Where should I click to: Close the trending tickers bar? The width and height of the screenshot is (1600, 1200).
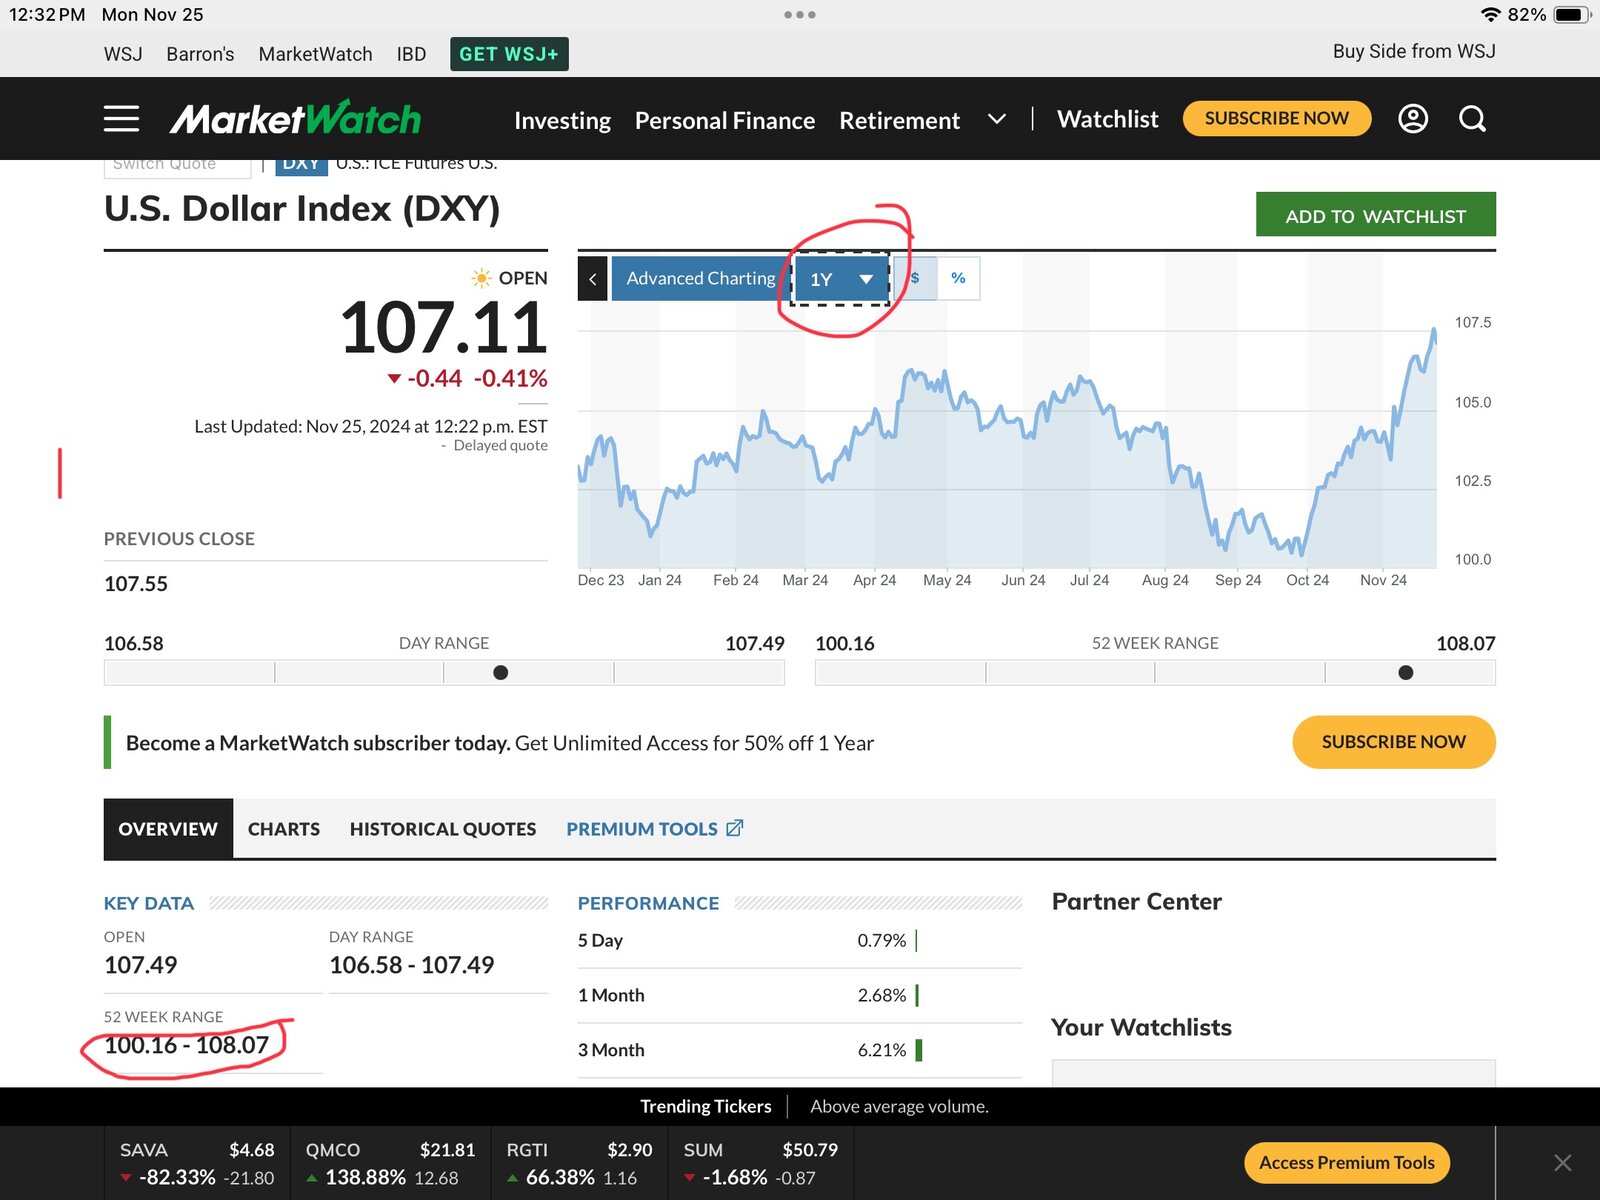(1562, 1162)
